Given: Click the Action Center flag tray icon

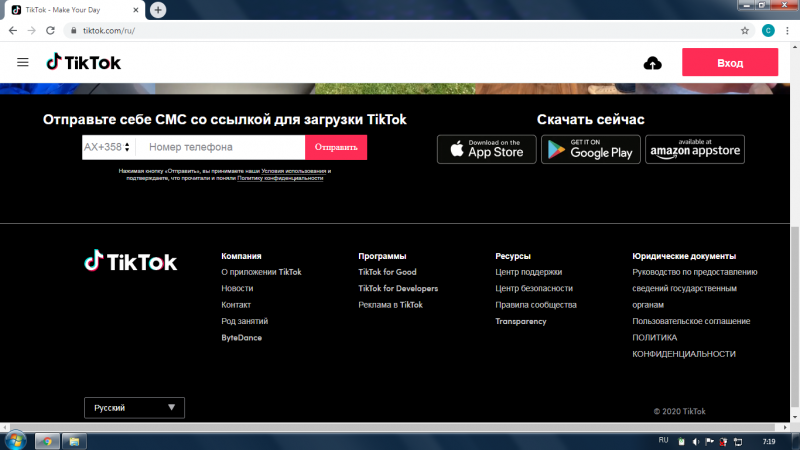Looking at the screenshot, I should (709, 441).
